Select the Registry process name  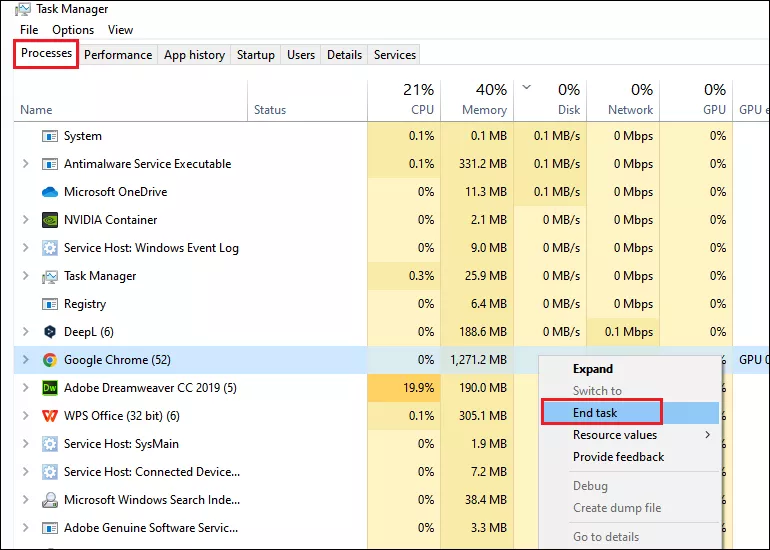(x=85, y=304)
